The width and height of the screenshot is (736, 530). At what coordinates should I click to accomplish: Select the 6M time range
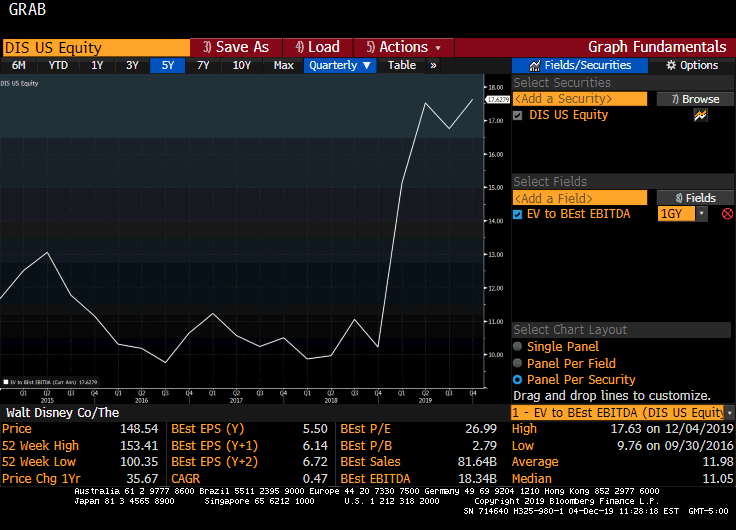tap(18, 65)
